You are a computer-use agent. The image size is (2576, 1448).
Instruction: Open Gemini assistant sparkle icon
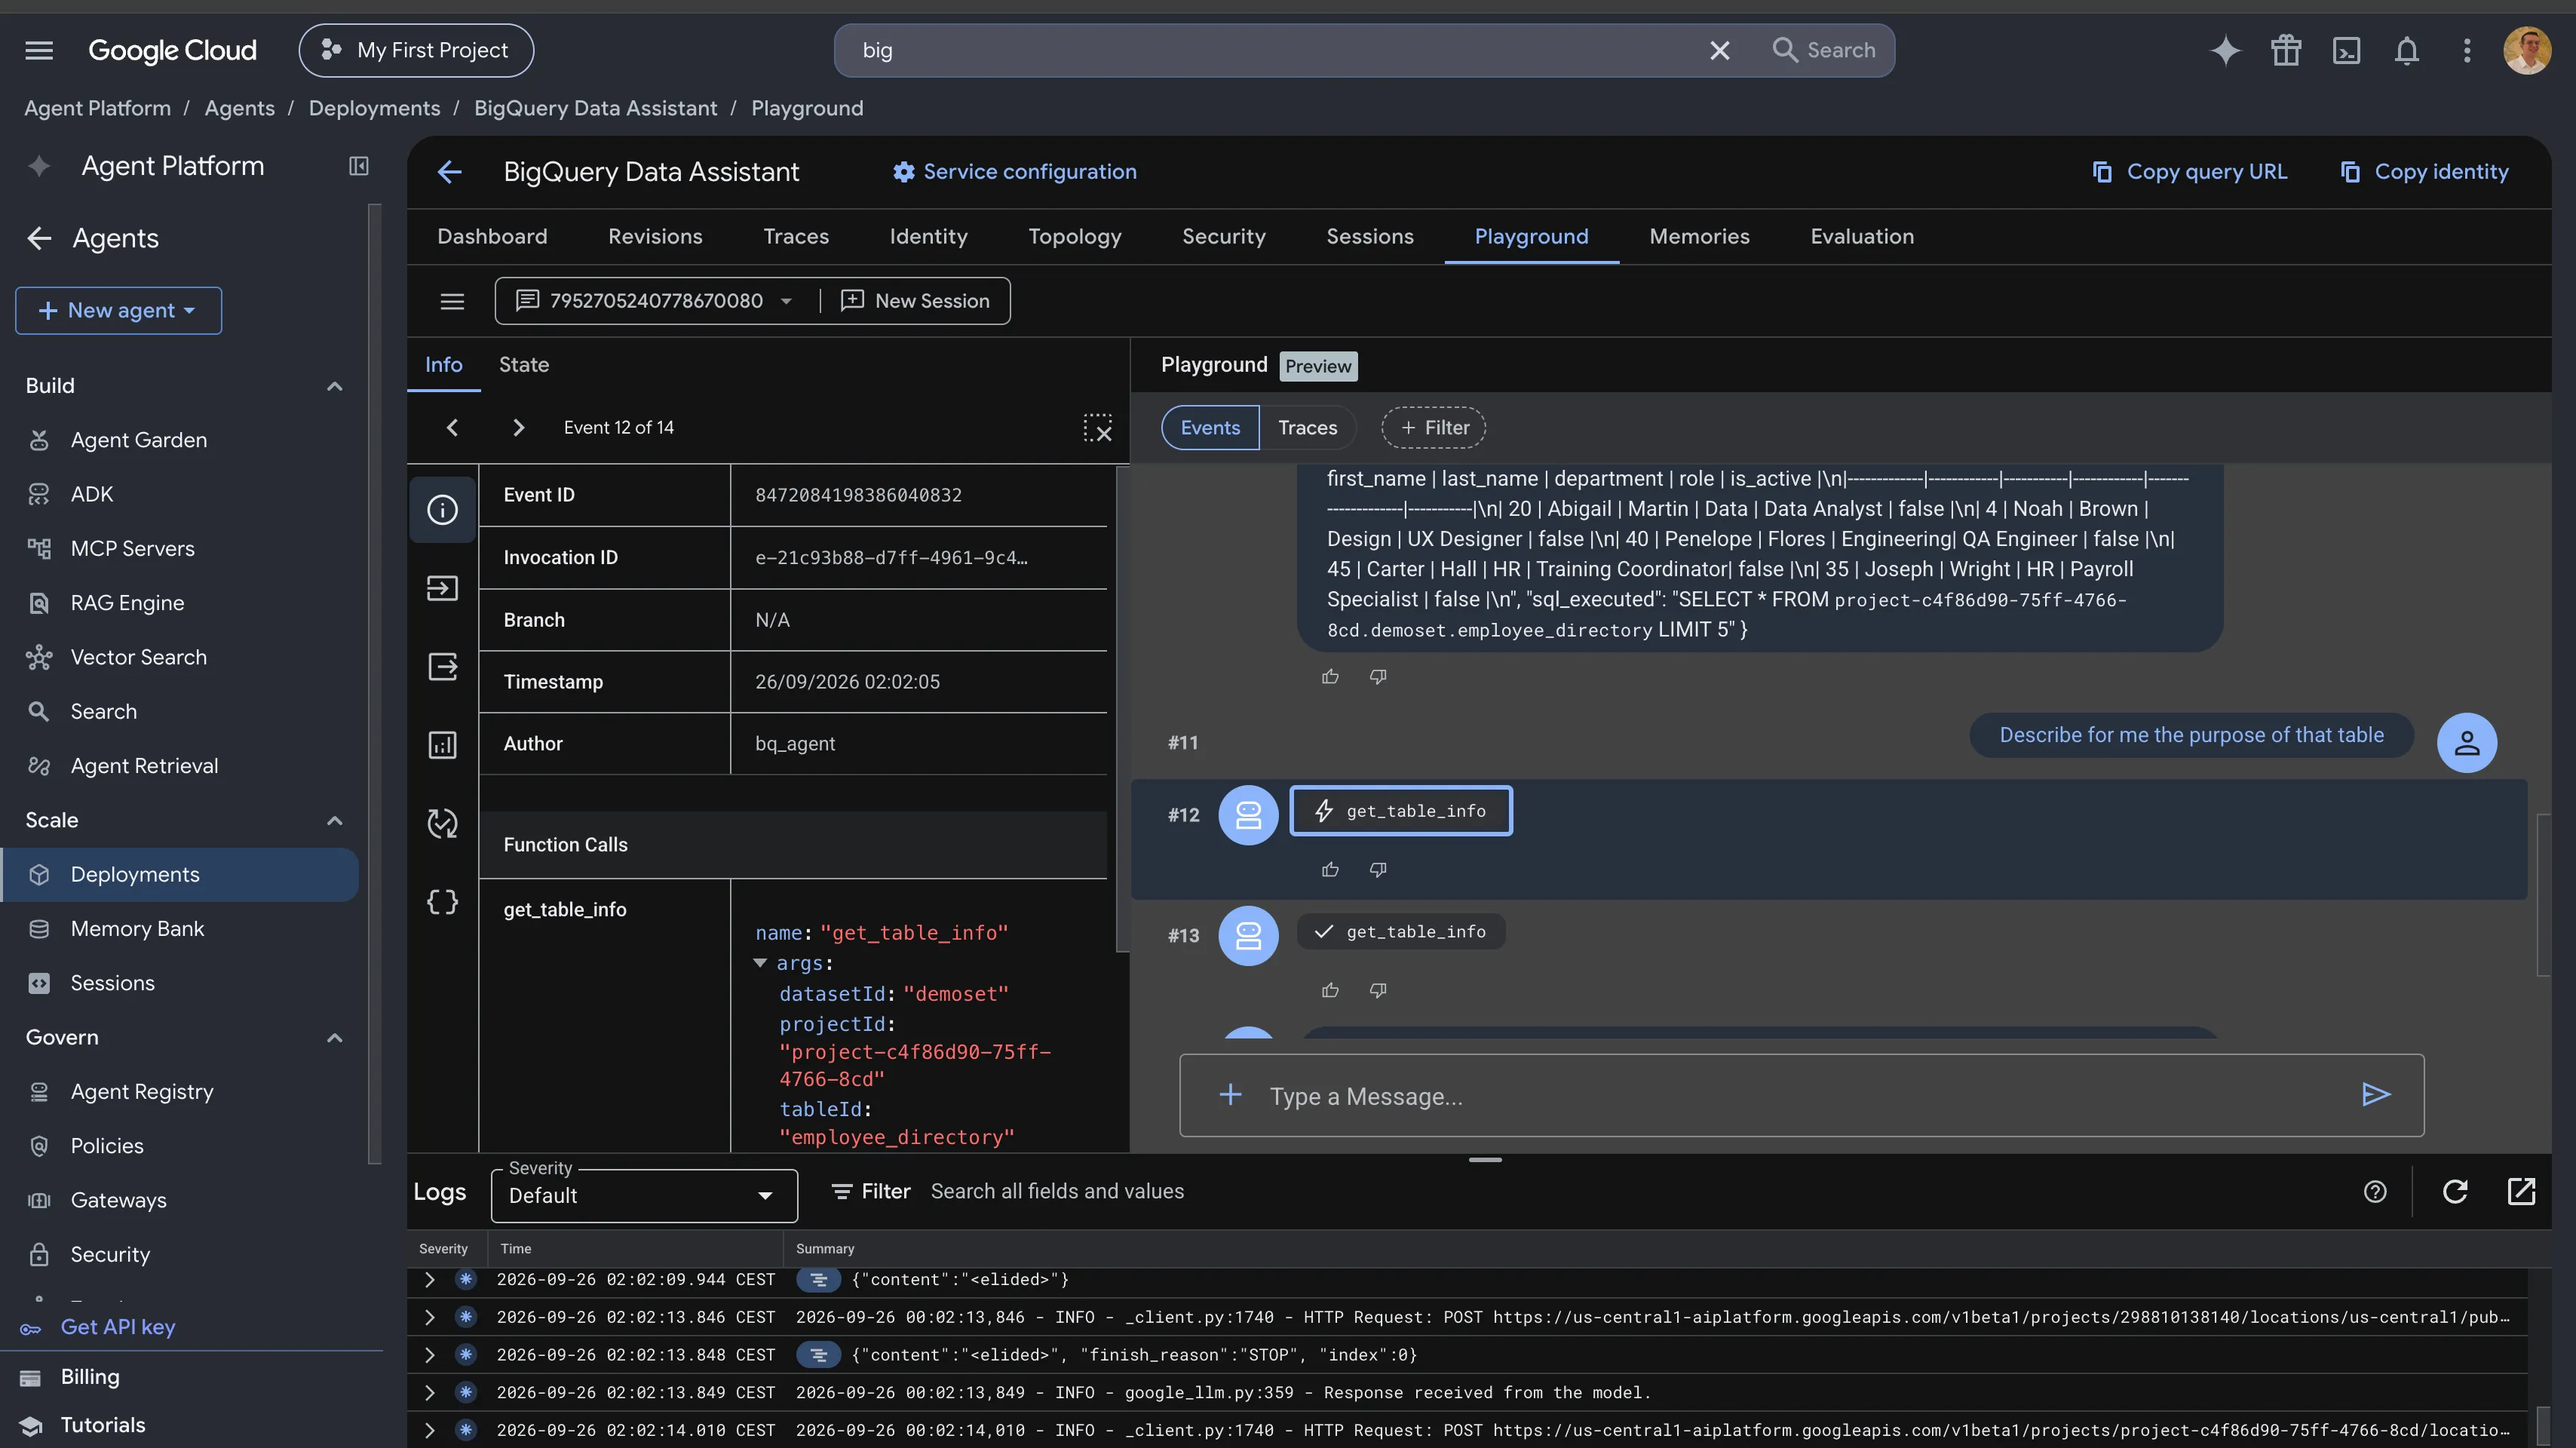coord(2225,50)
